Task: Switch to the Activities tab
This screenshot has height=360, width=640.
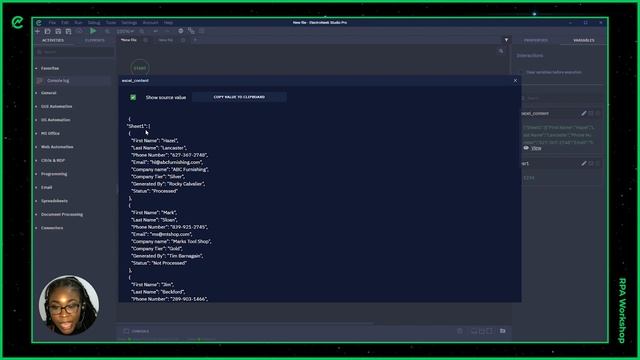Action: [x=53, y=40]
